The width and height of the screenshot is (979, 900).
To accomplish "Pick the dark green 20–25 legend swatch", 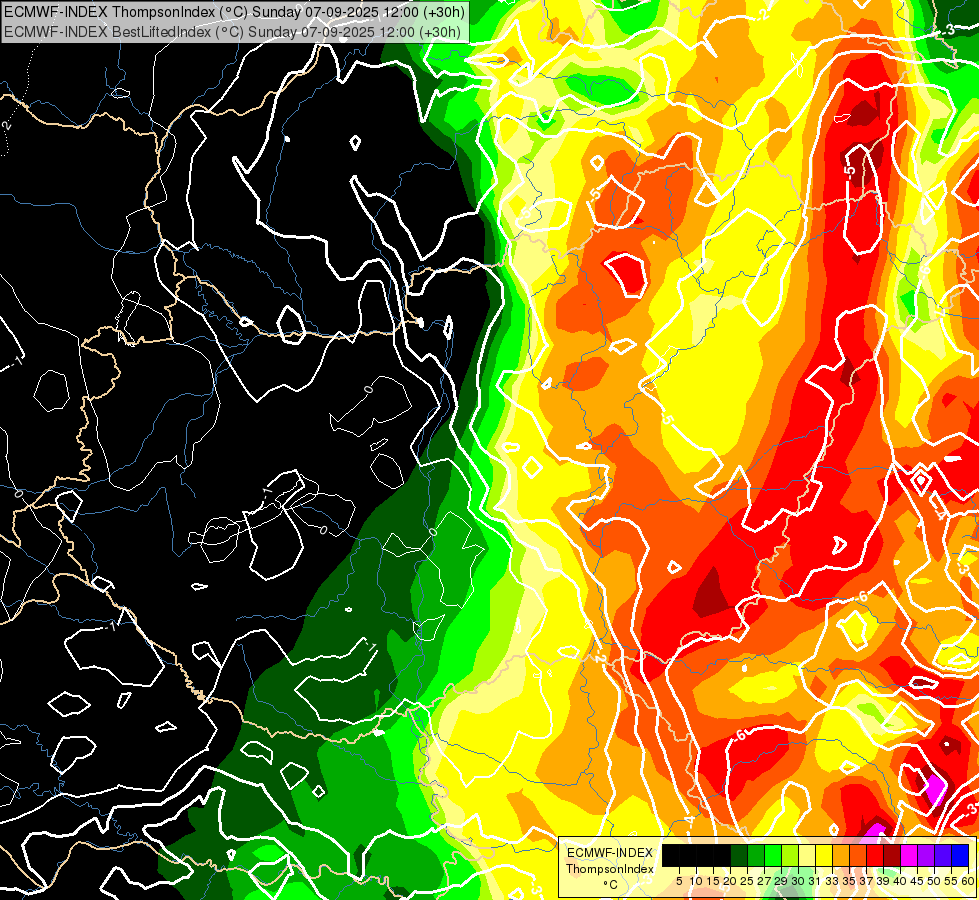I will click(x=739, y=855).
